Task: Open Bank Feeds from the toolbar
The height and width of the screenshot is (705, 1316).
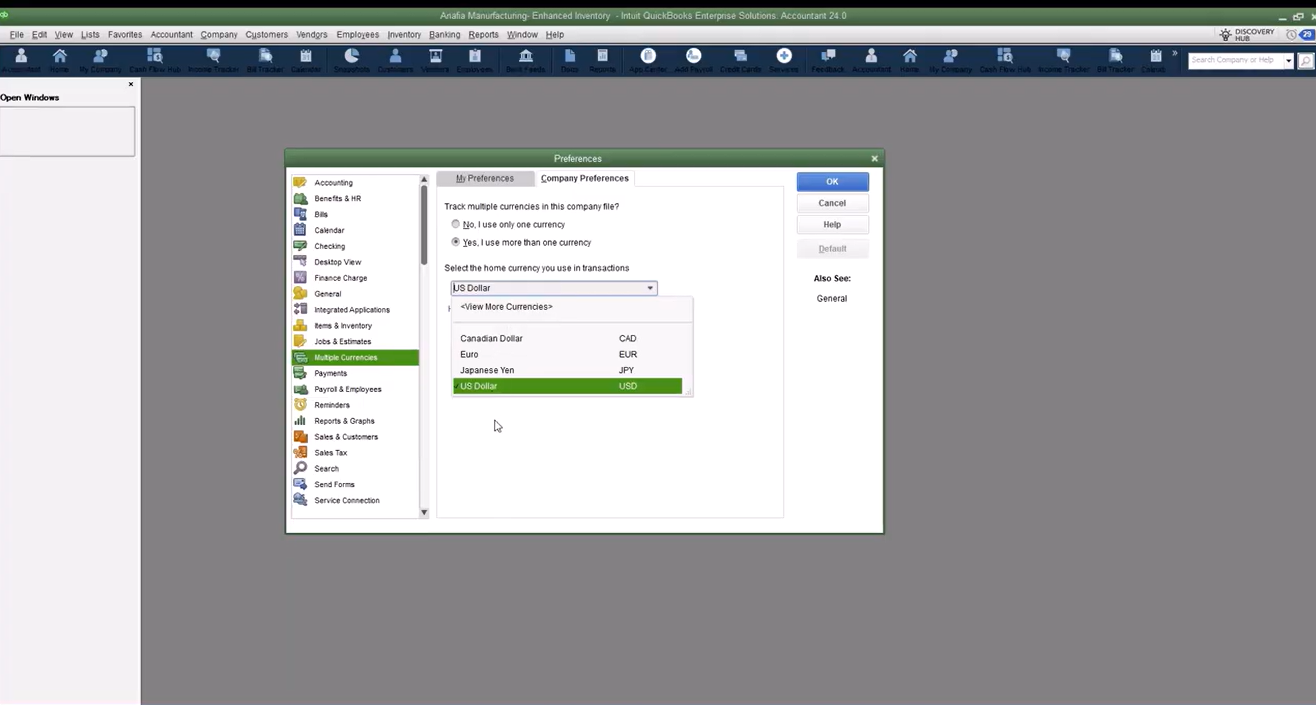Action: coord(525,60)
